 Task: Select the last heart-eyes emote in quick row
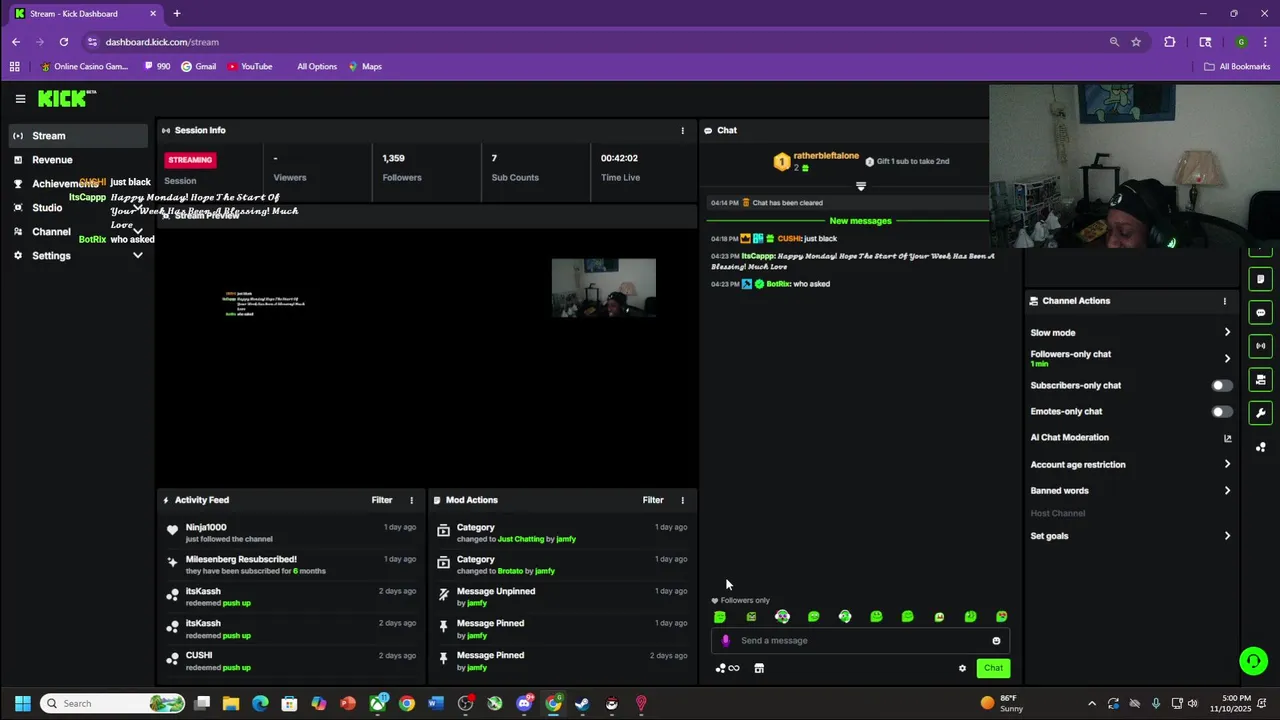1001,617
